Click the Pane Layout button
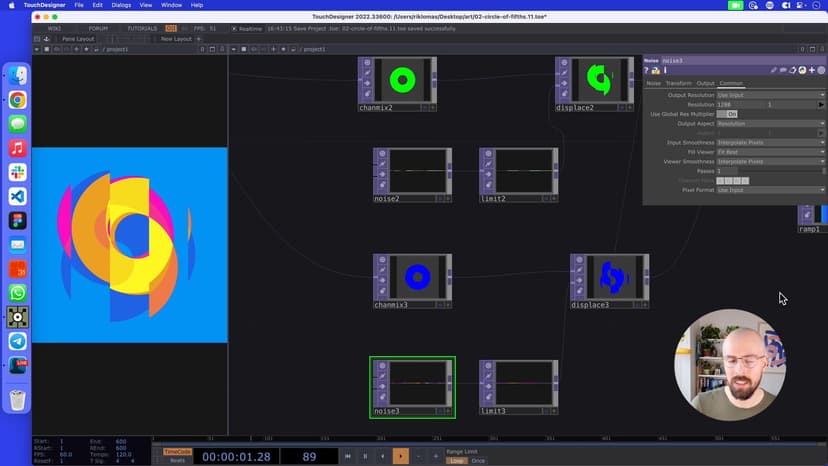Viewport: 828px width, 466px height. point(77,39)
